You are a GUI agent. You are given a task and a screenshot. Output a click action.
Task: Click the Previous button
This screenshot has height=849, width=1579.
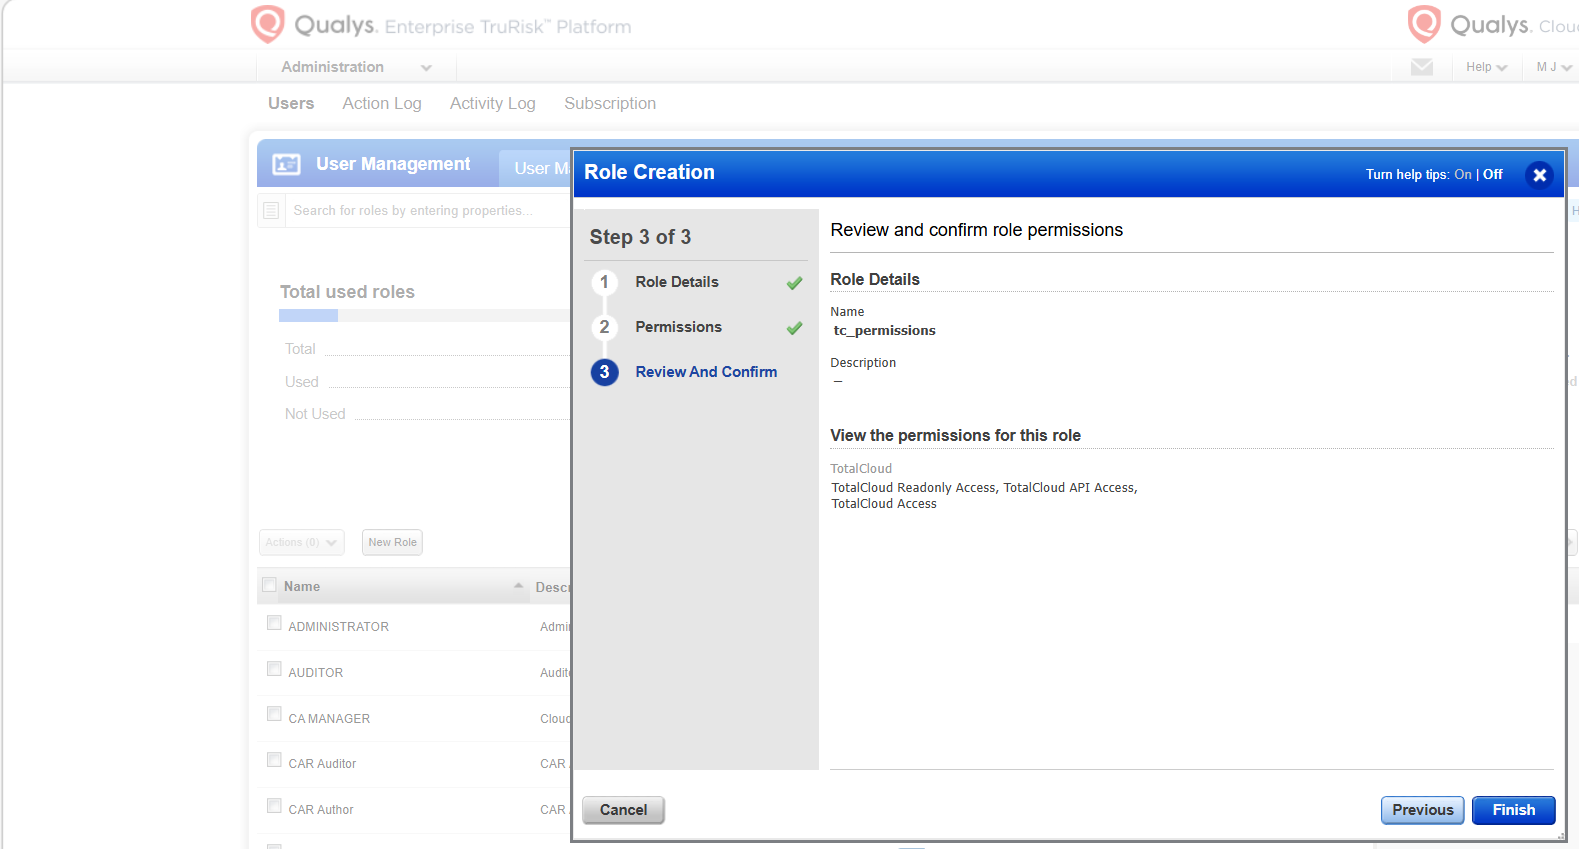pyautogui.click(x=1423, y=810)
